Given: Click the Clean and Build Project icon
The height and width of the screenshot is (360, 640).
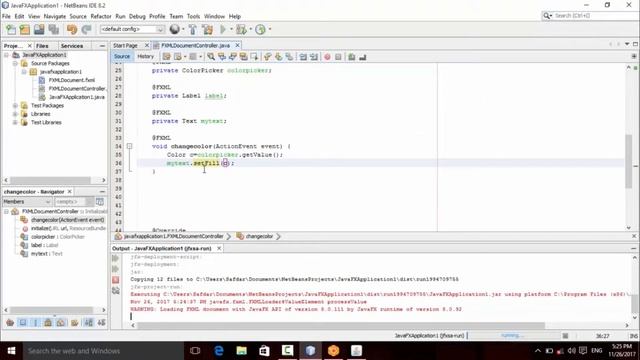Looking at the screenshot, I should (x=207, y=29).
